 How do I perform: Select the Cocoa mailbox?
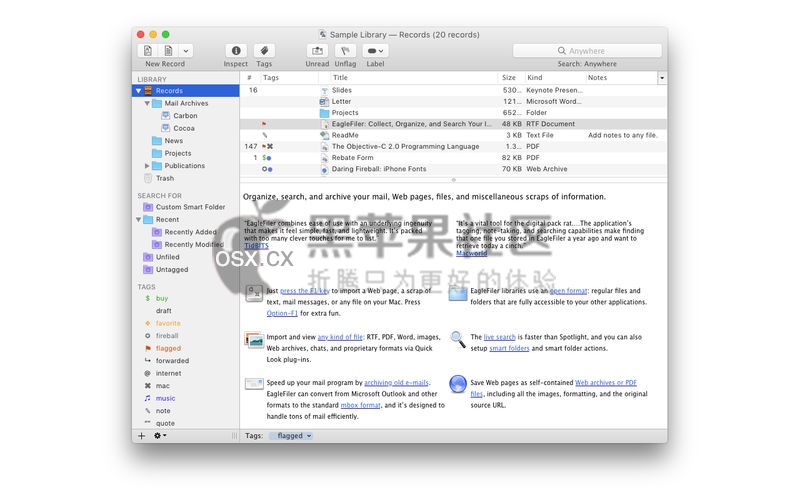184,128
